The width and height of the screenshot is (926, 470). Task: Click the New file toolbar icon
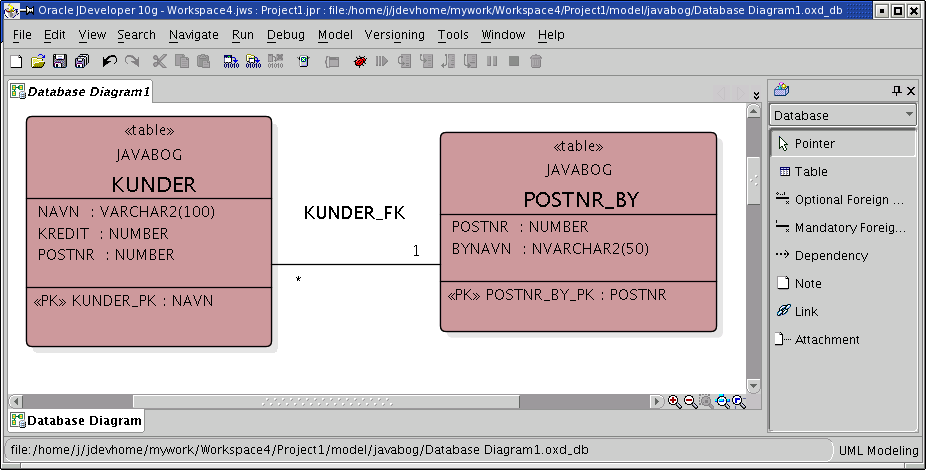(16, 62)
